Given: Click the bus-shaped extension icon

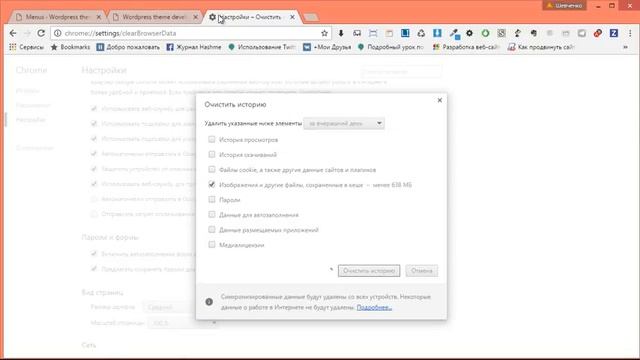Looking at the screenshot, I should pyautogui.click(x=357, y=33).
